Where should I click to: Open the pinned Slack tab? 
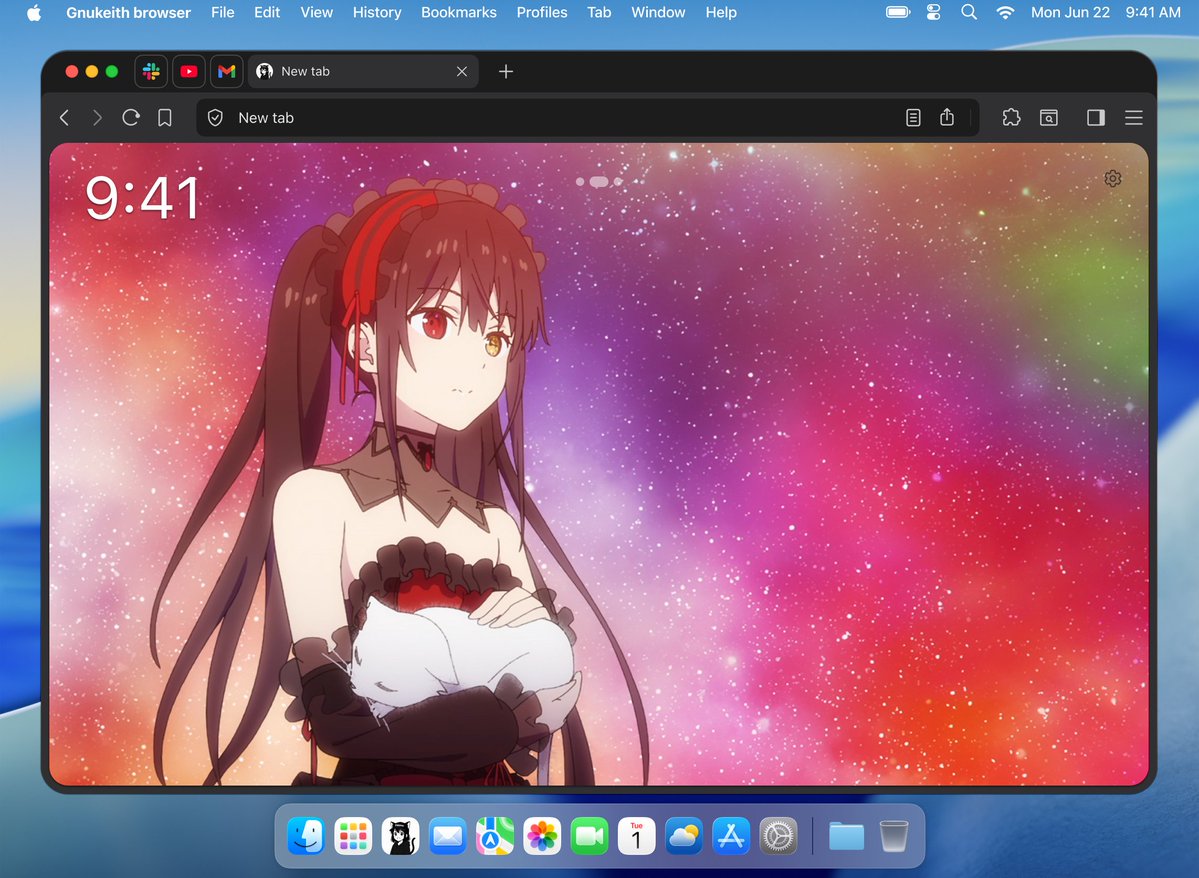[x=151, y=71]
